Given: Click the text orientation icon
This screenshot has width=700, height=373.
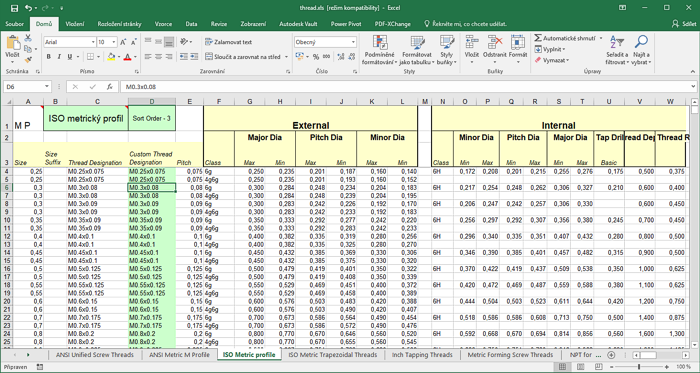Looking at the screenshot, I should (184, 42).
